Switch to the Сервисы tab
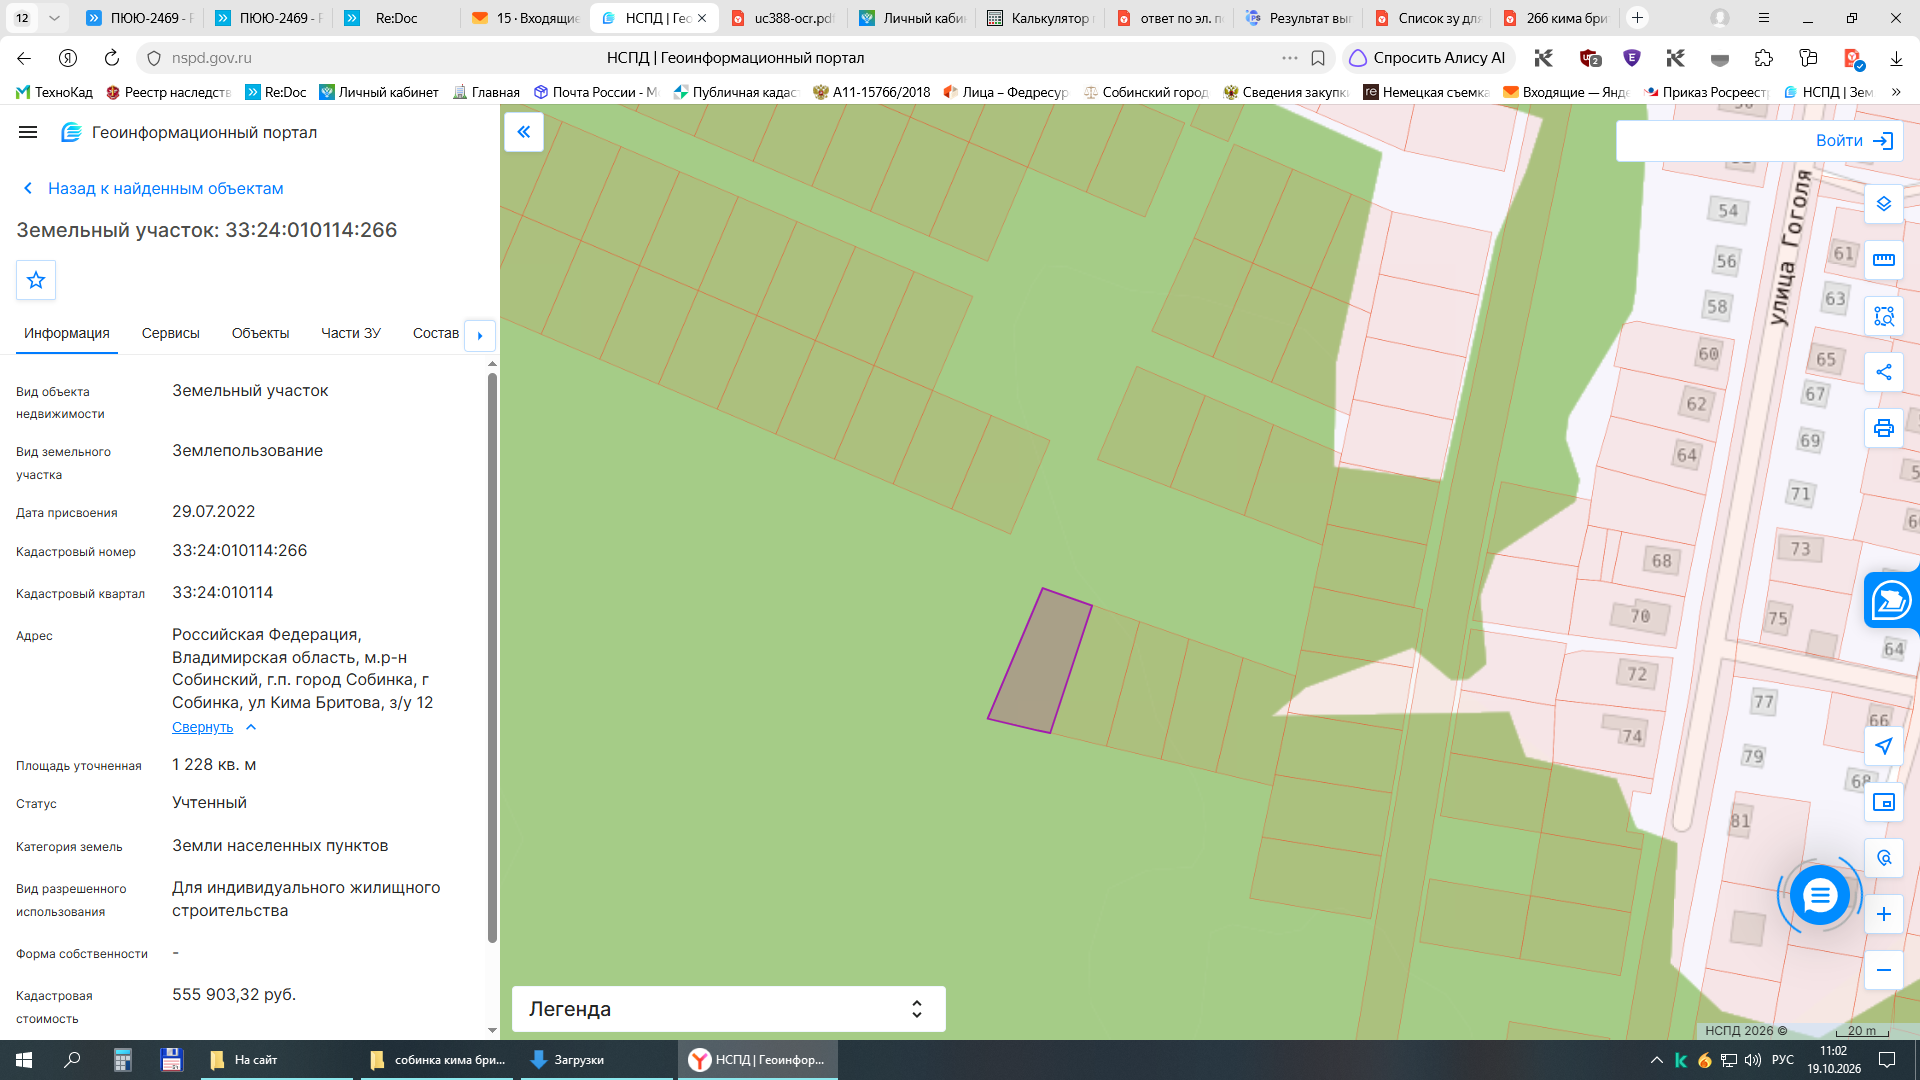The image size is (1920, 1080). (171, 334)
